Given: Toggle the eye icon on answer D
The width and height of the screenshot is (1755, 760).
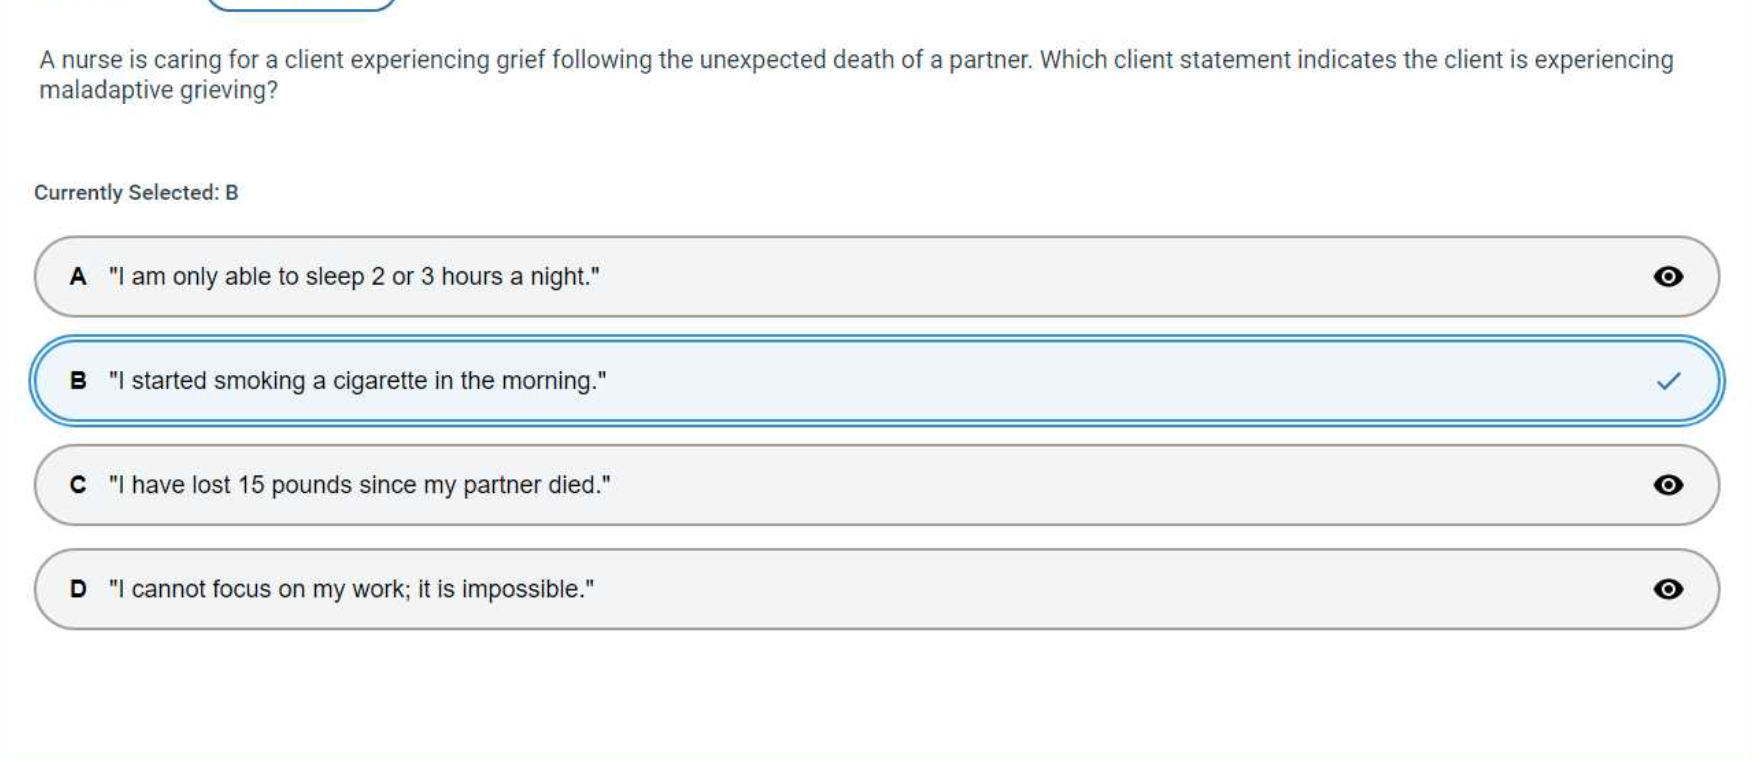Looking at the screenshot, I should [1667, 589].
